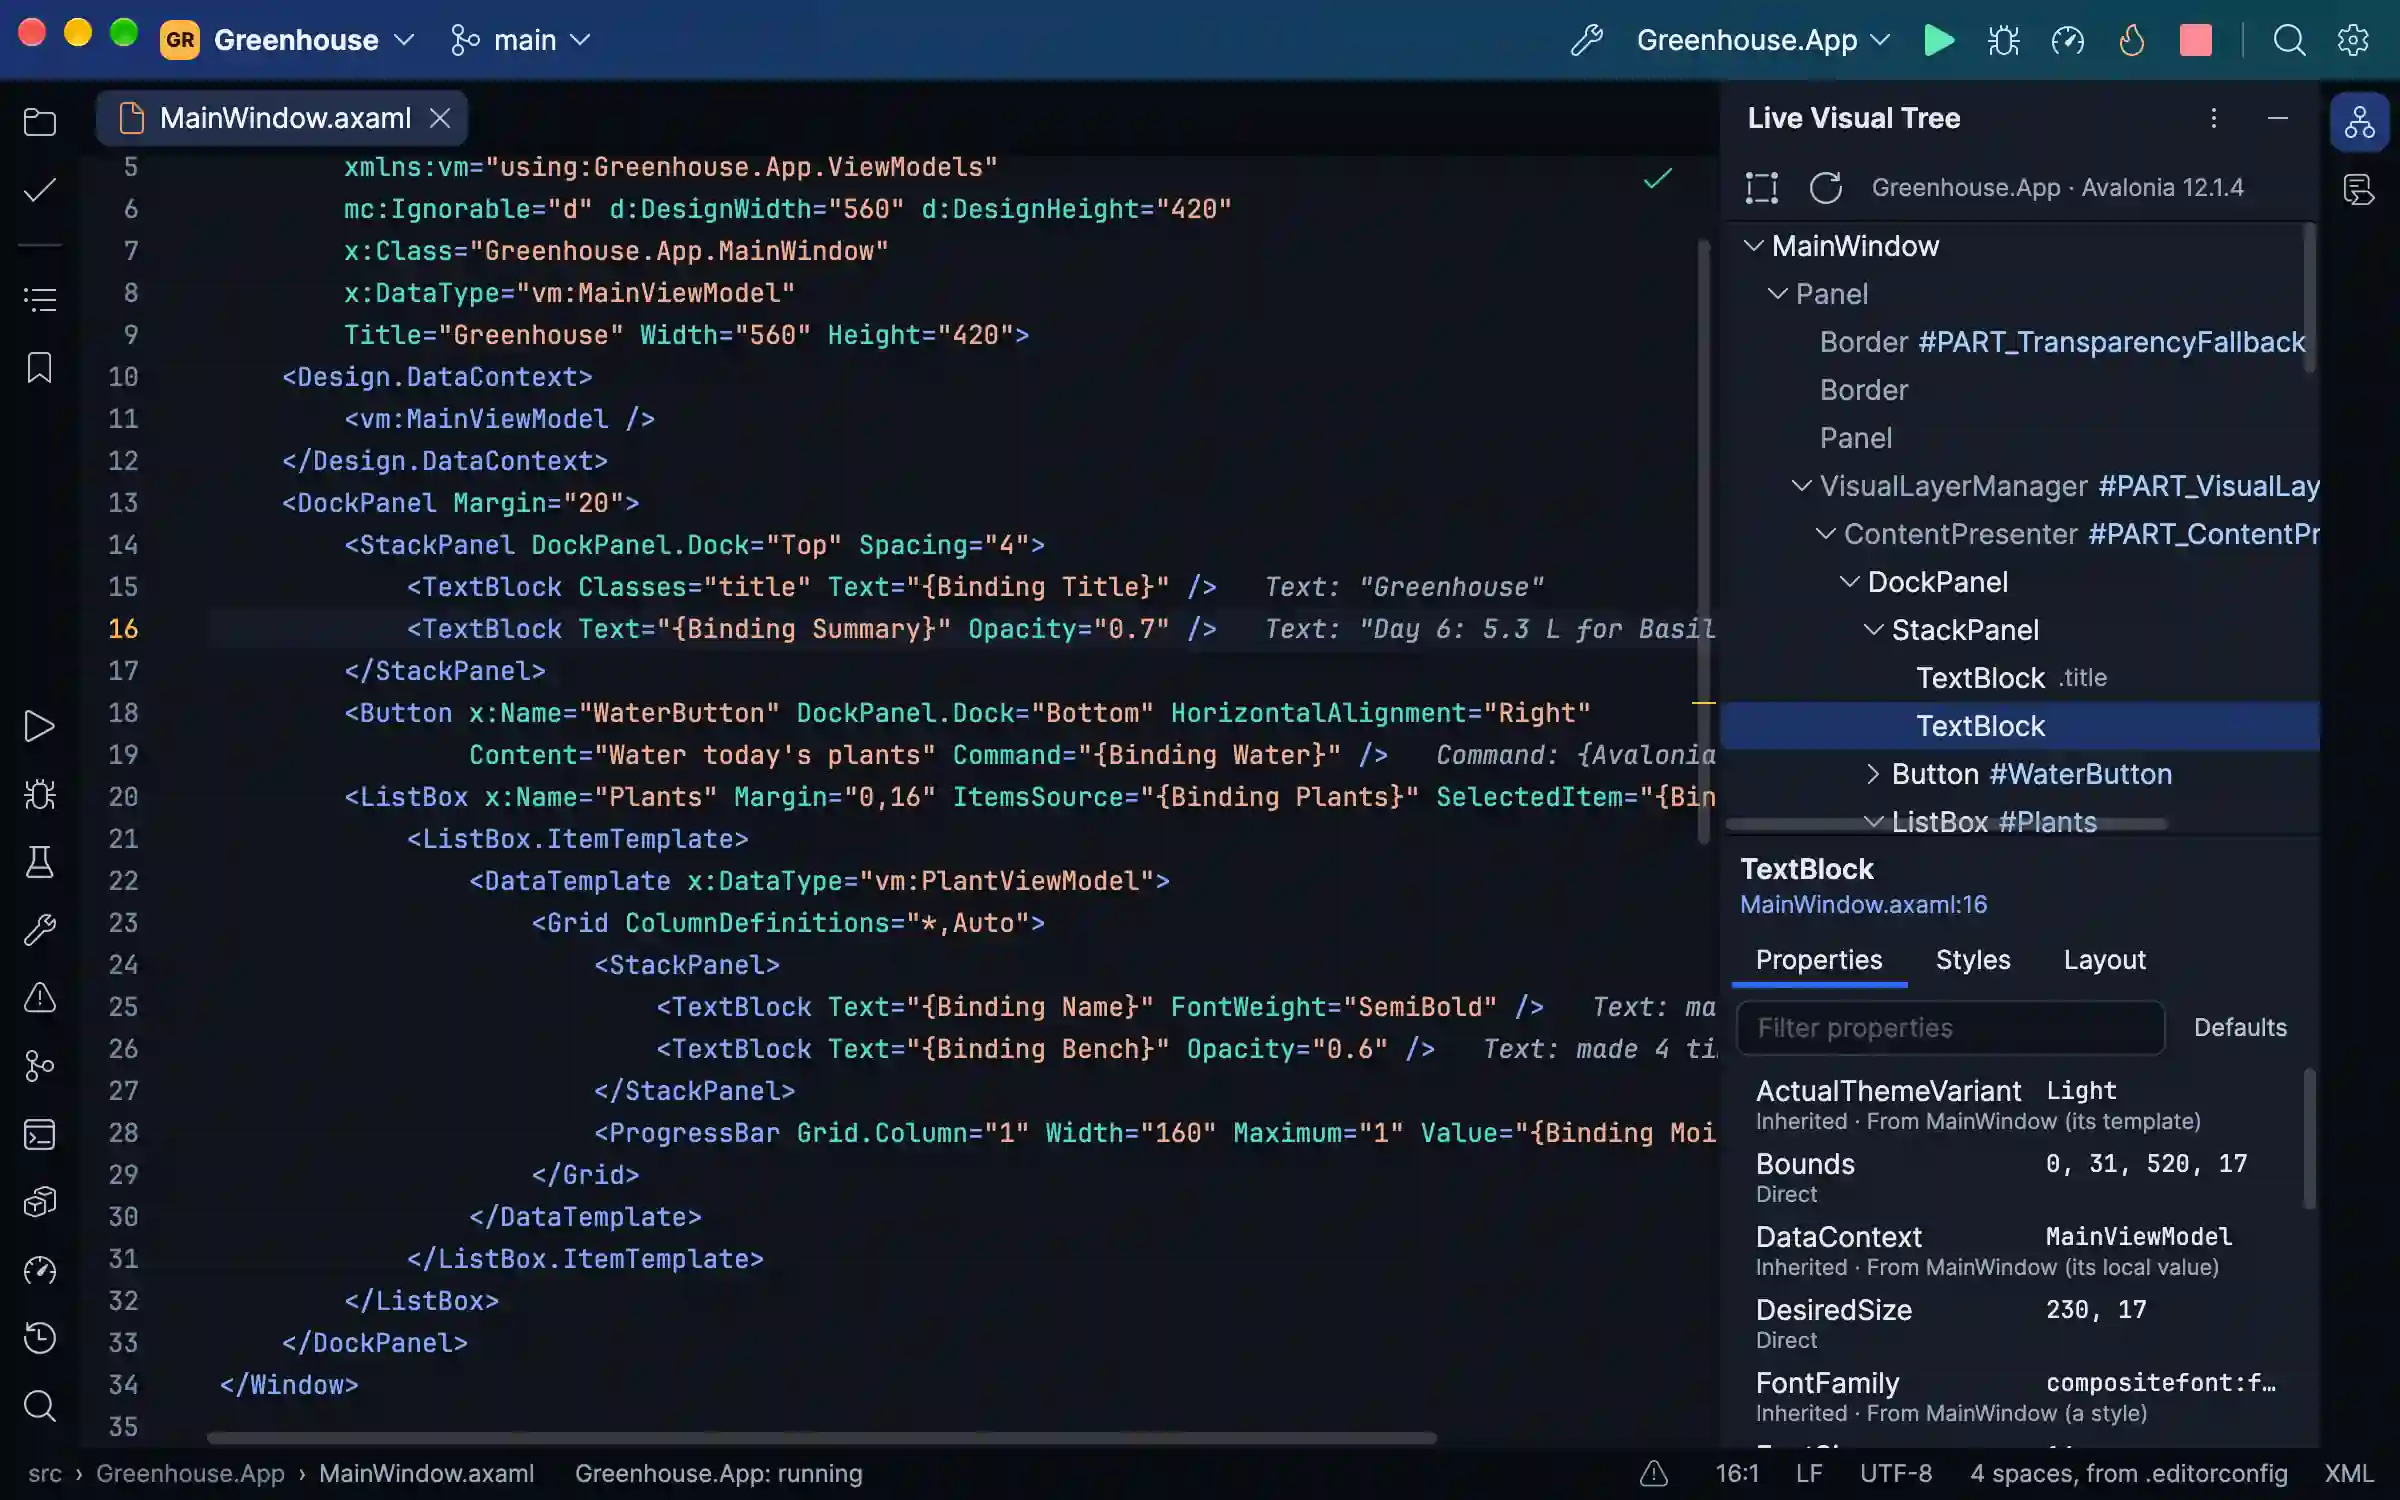Run Greenhouse.App with the green play button

point(1938,40)
